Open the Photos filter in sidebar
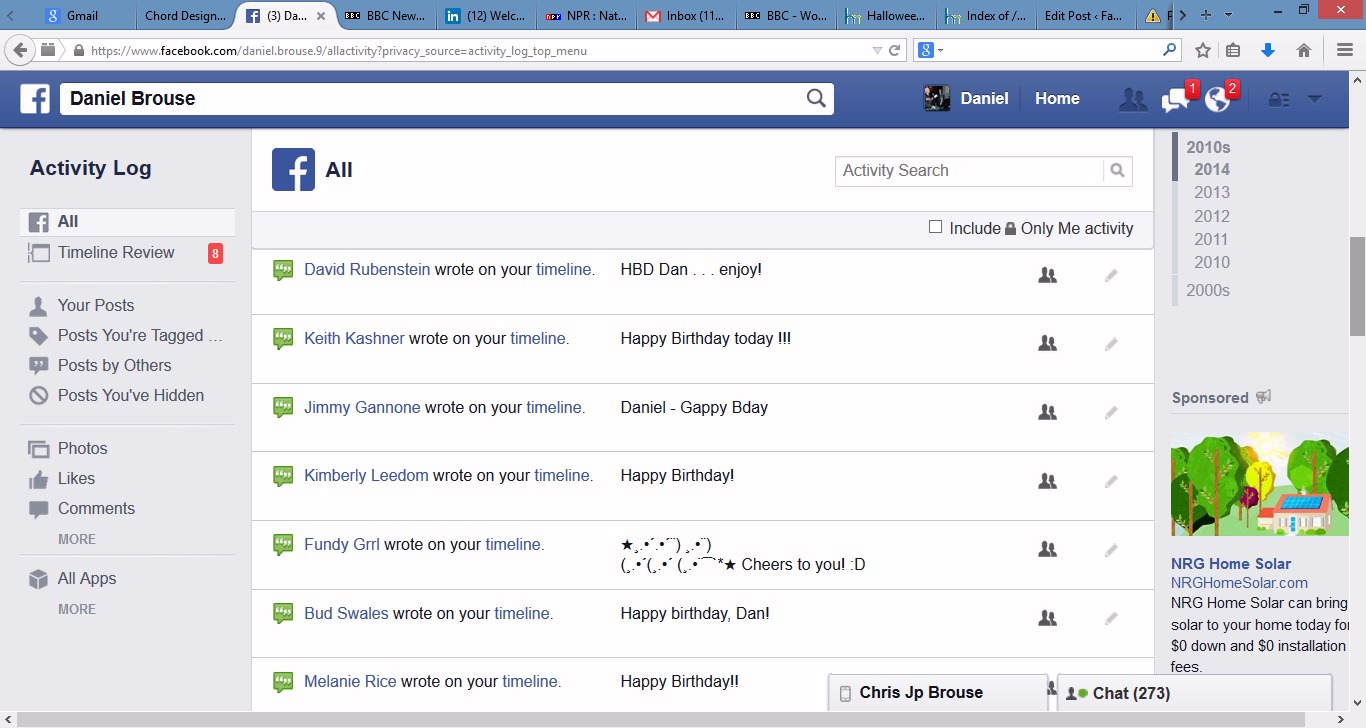Viewport: 1366px width, 728px height. click(x=82, y=449)
